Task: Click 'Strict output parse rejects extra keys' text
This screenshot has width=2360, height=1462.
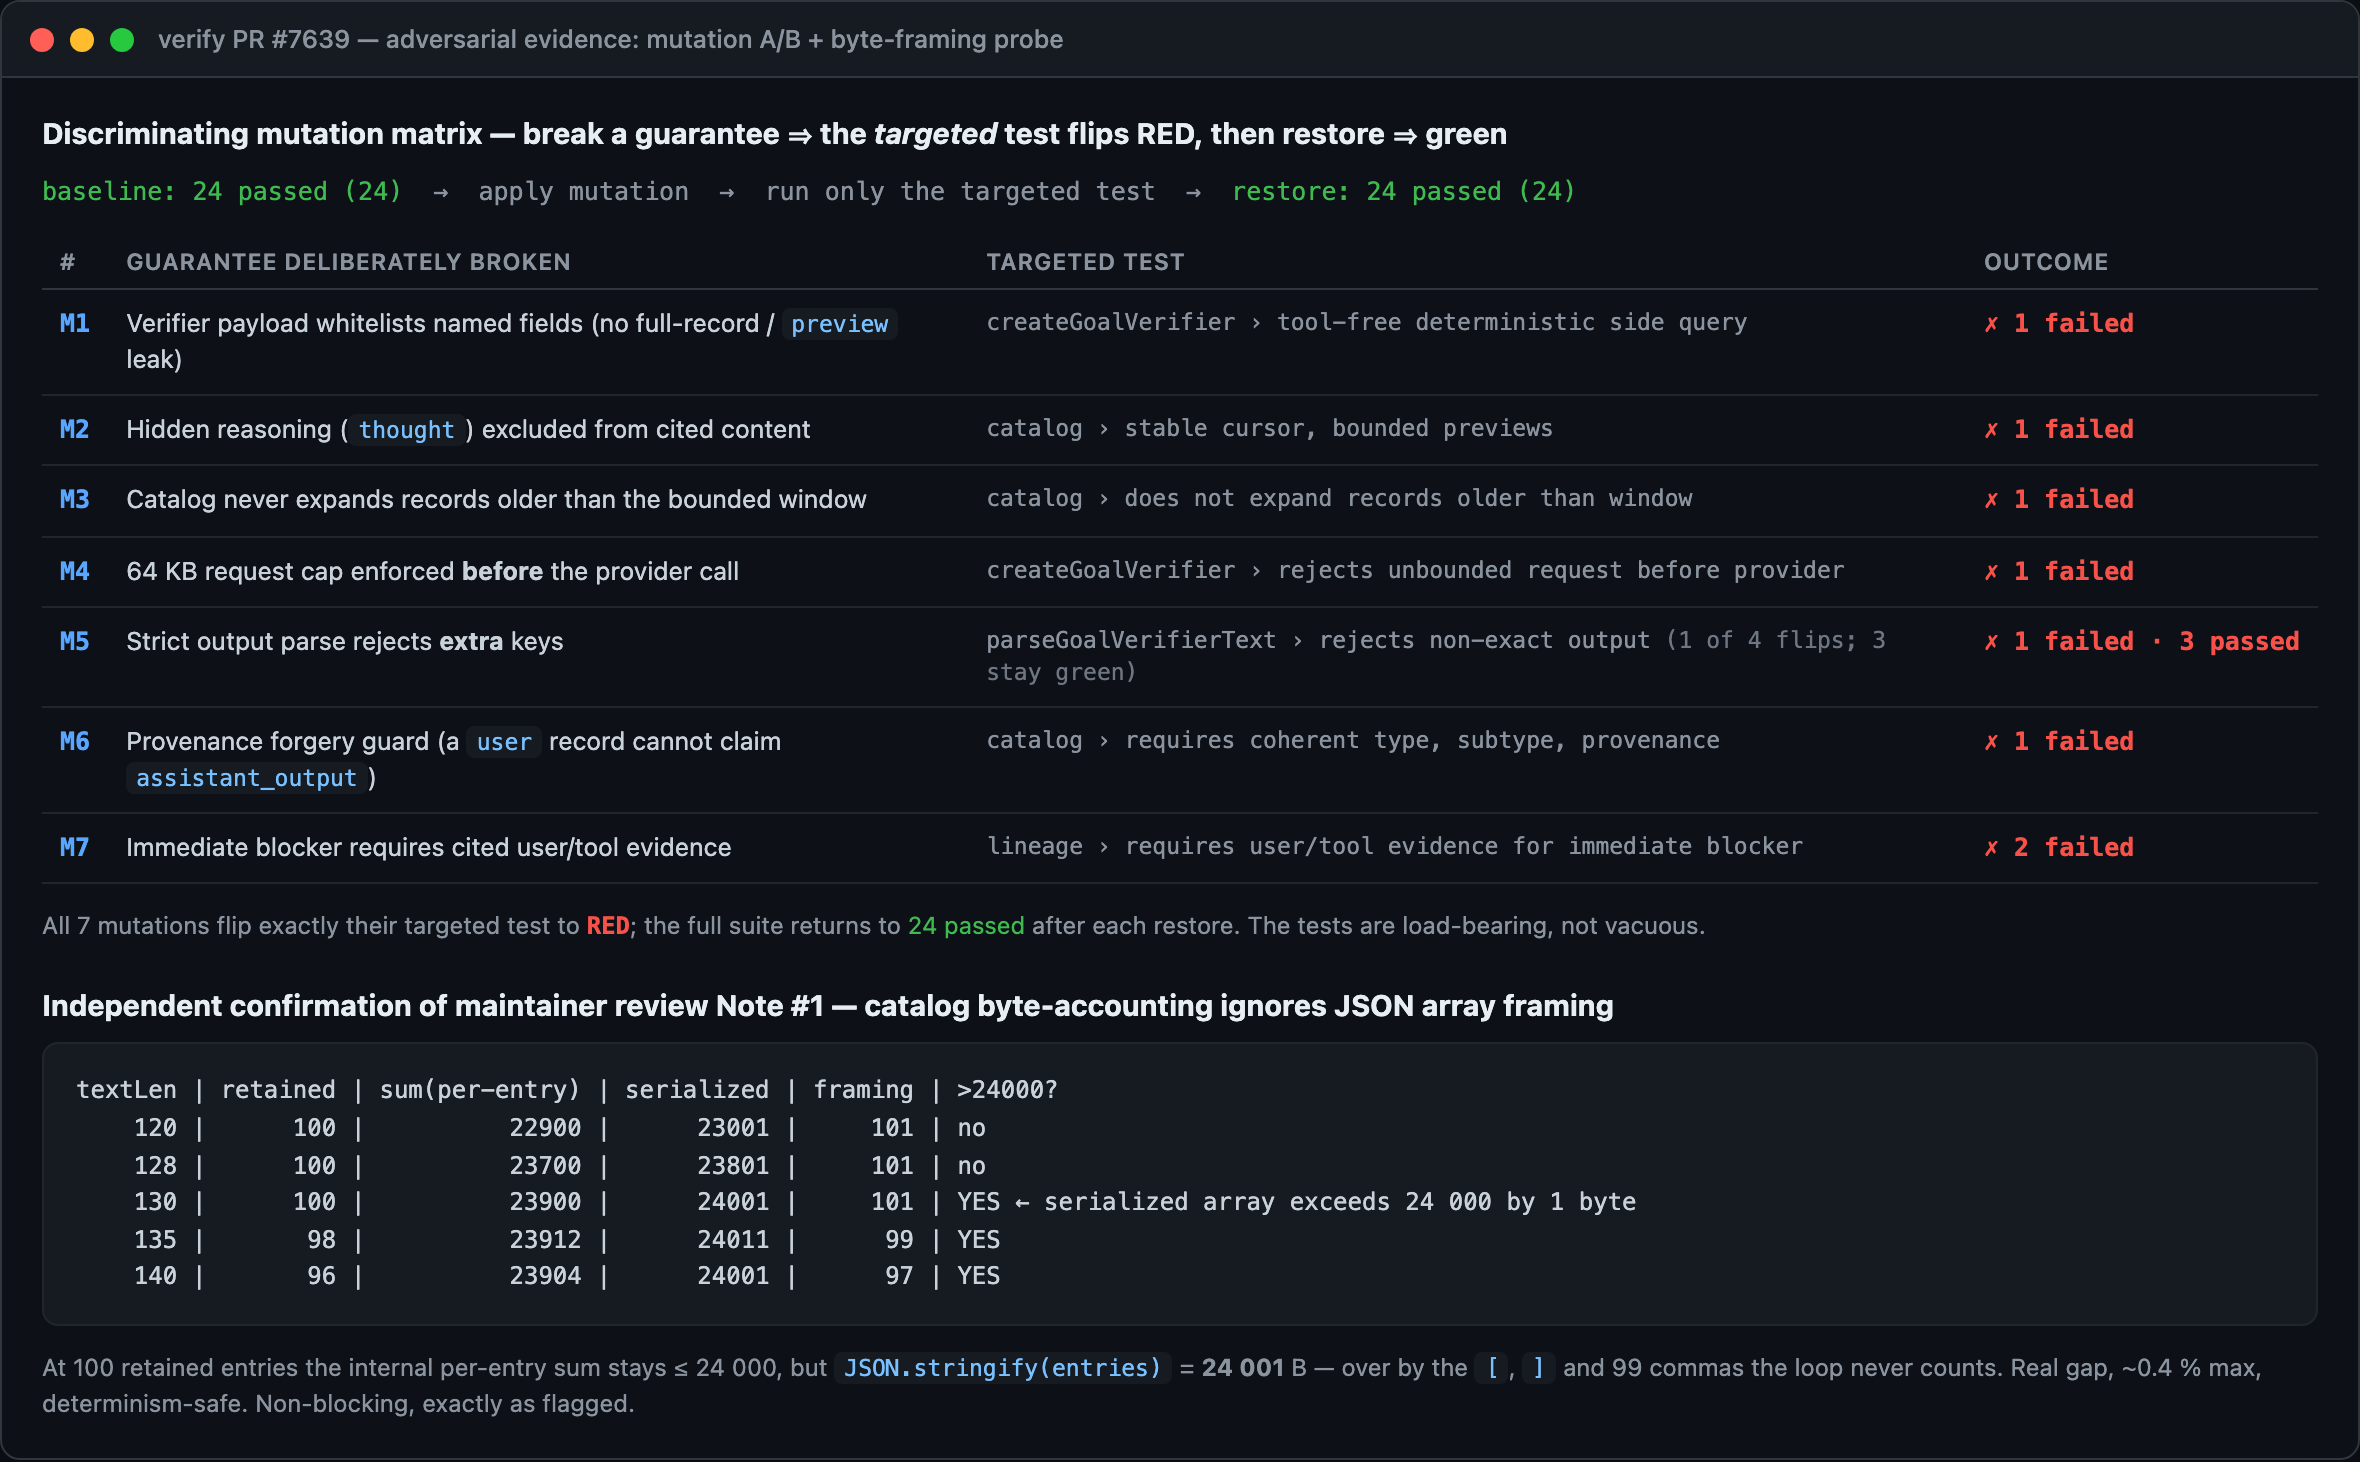Action: point(344,641)
